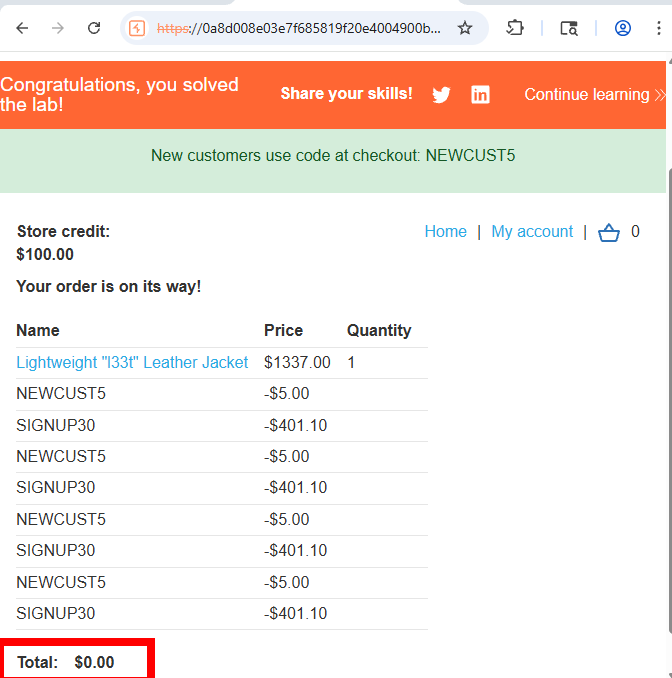Viewport: 672px width, 678px height.
Task: Click the 'Congratulations, you solved the lab!' text
Action: [119, 94]
